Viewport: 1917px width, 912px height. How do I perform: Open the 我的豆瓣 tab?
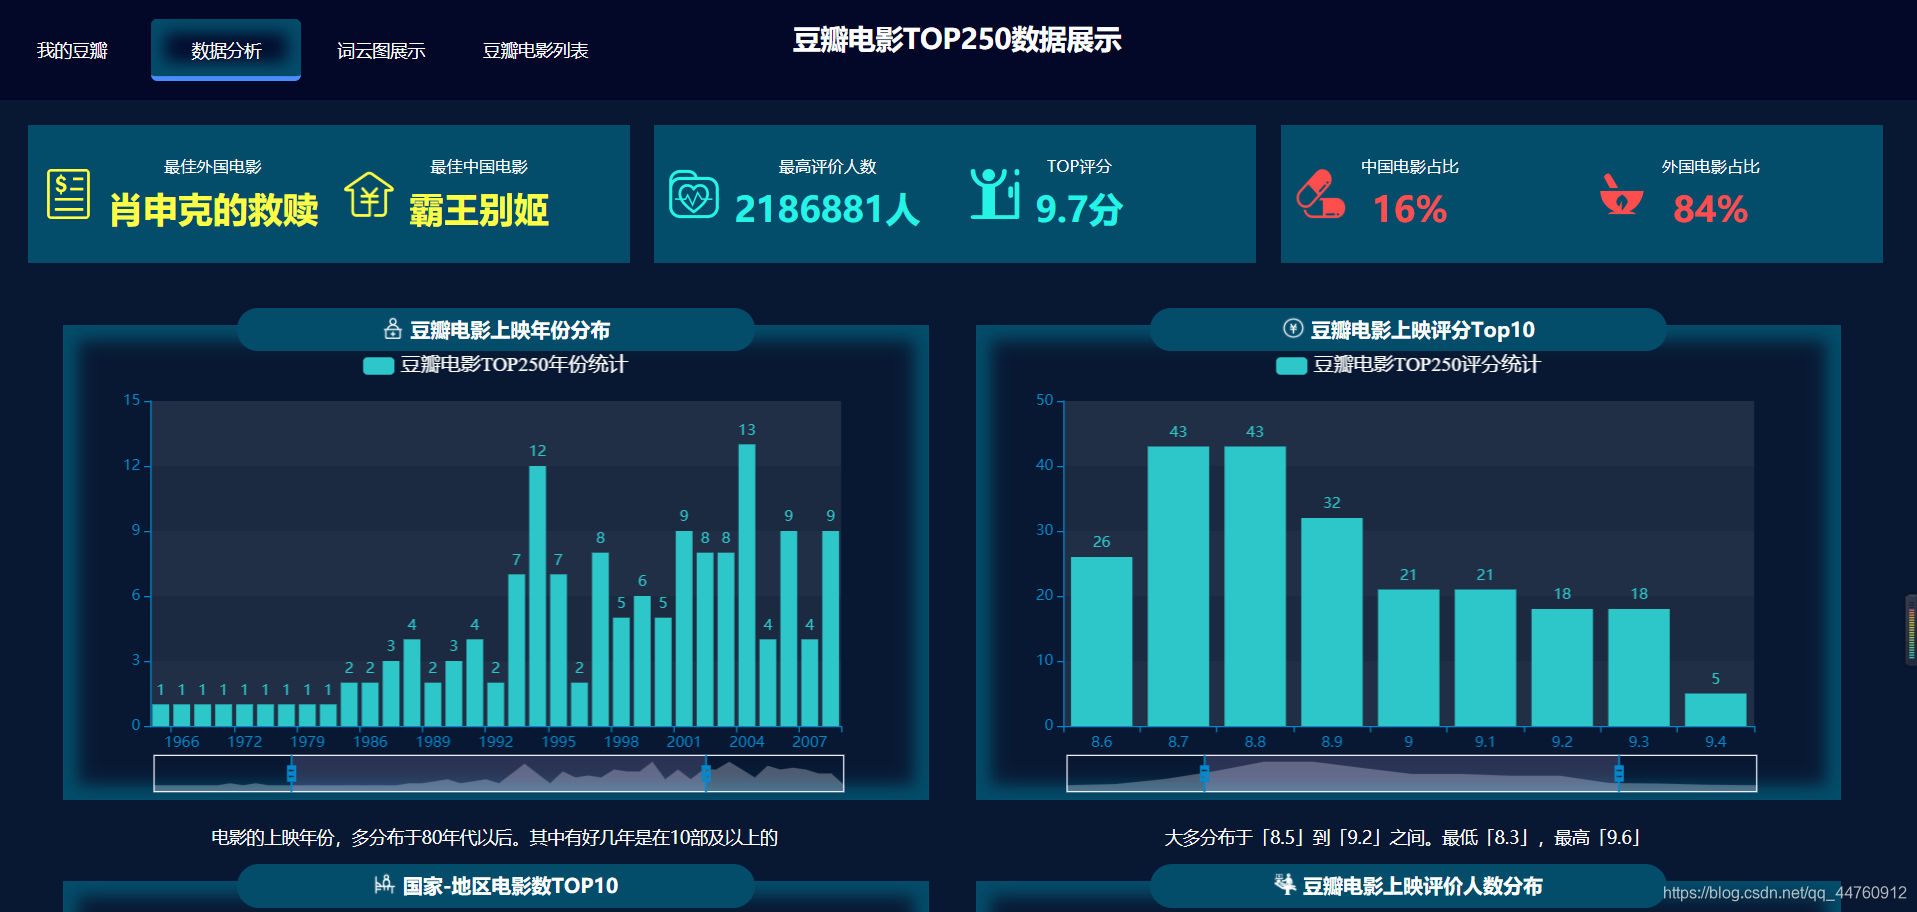point(72,50)
